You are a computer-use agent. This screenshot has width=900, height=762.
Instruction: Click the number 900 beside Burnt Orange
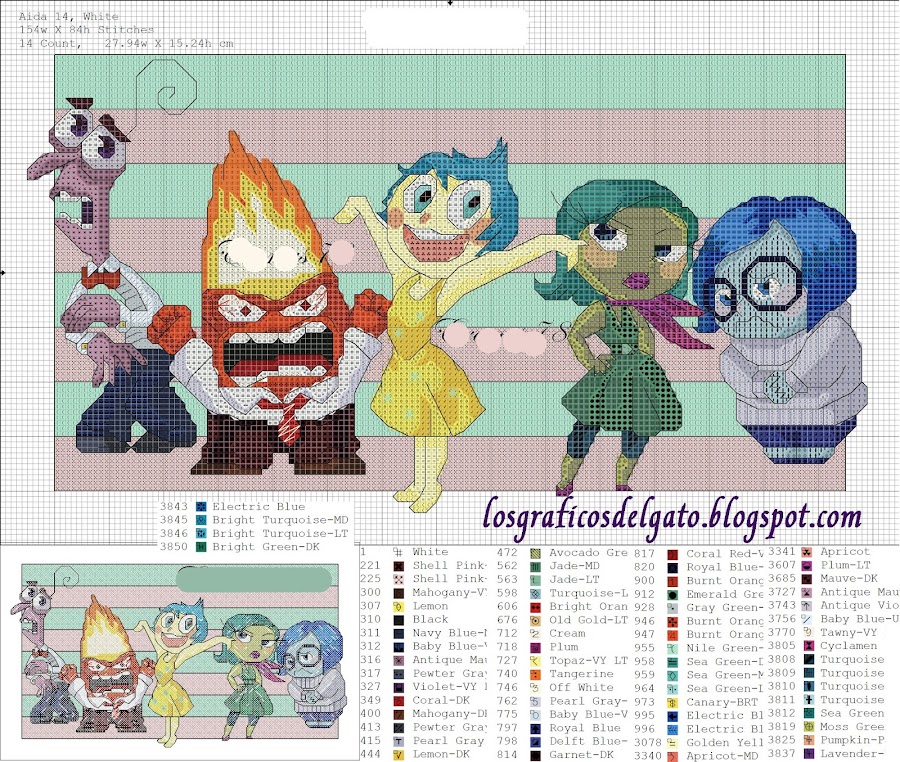click(644, 581)
